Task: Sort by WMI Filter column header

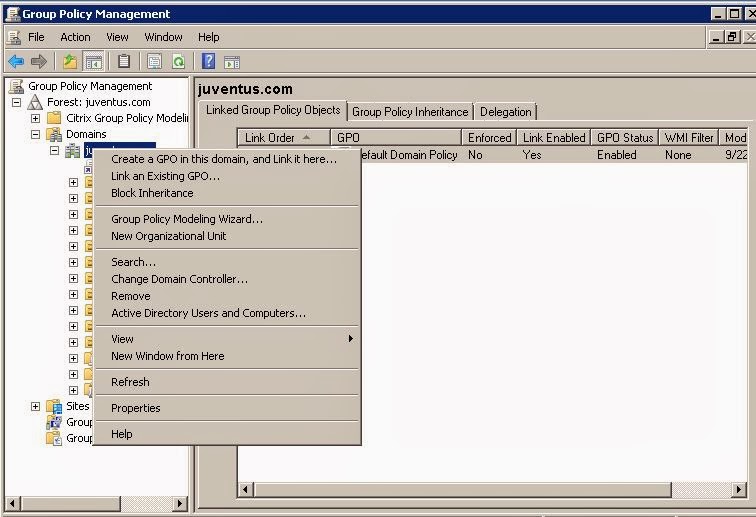Action: pos(689,138)
